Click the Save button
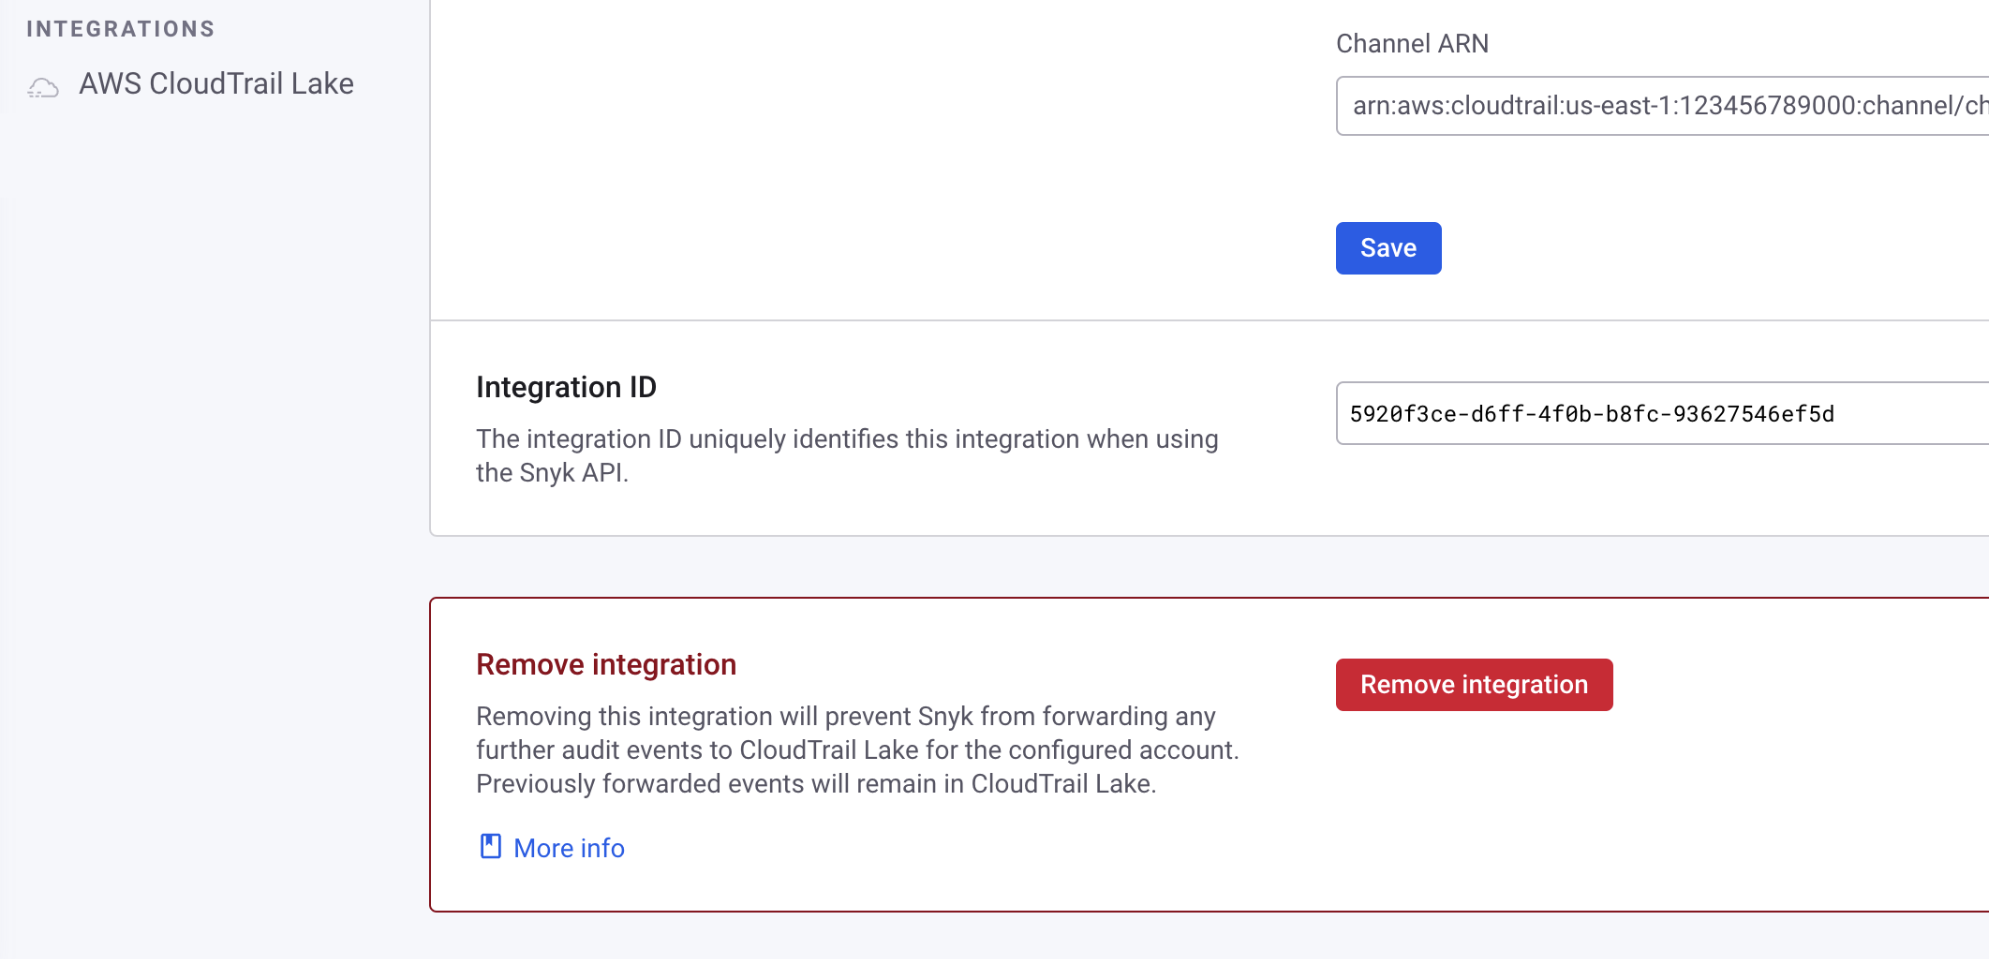Screen dimensions: 1989x959 tap(1388, 247)
